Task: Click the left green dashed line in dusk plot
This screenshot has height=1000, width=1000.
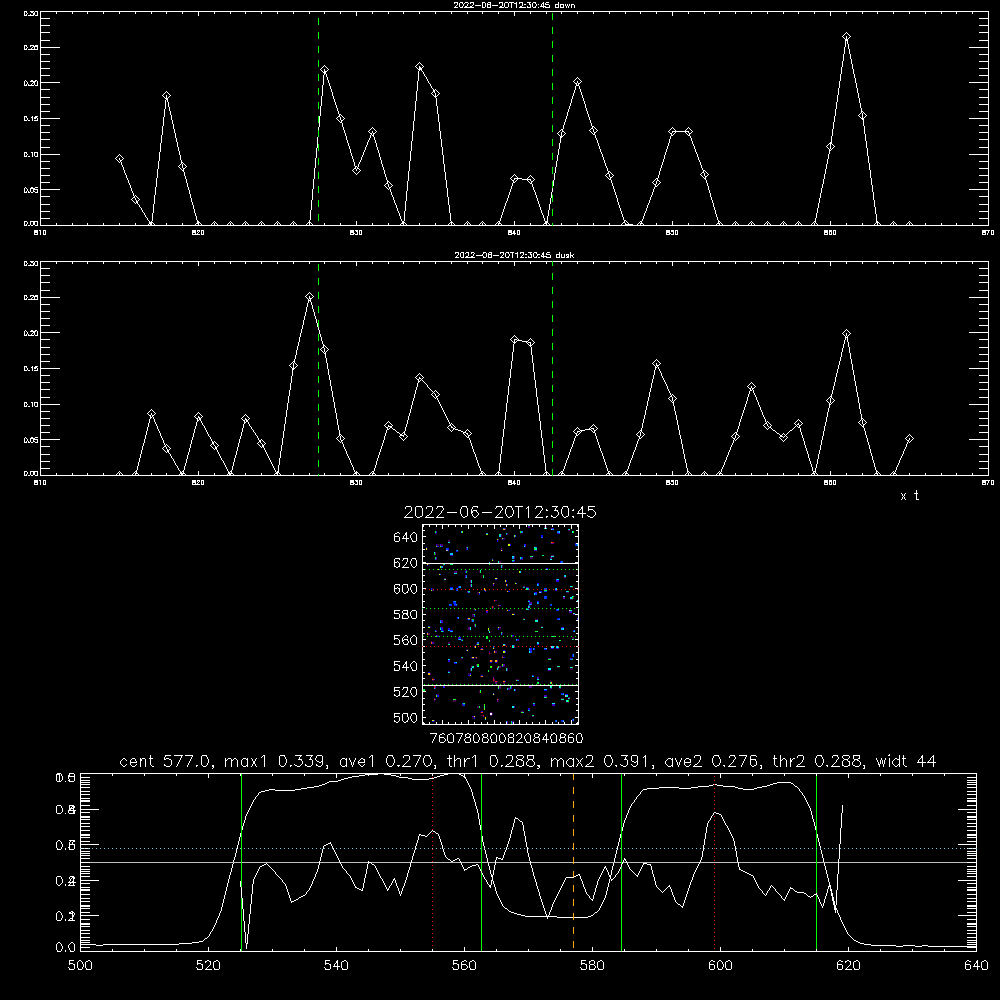Action: (318, 369)
